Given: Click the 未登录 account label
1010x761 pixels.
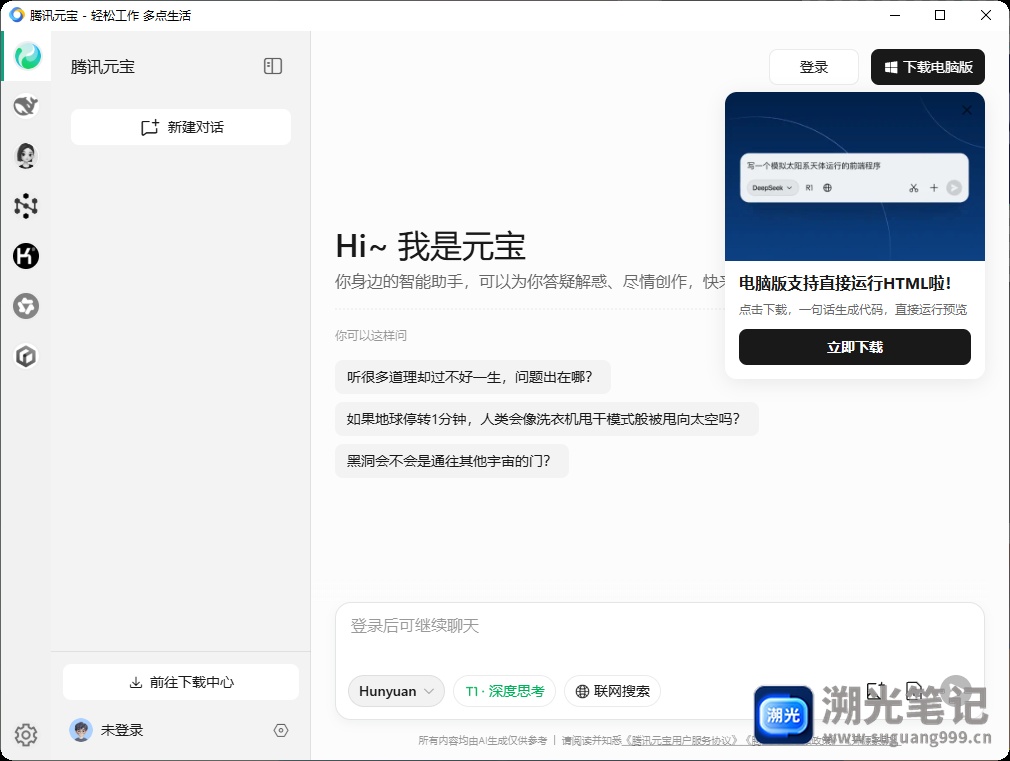Looking at the screenshot, I should pos(122,730).
